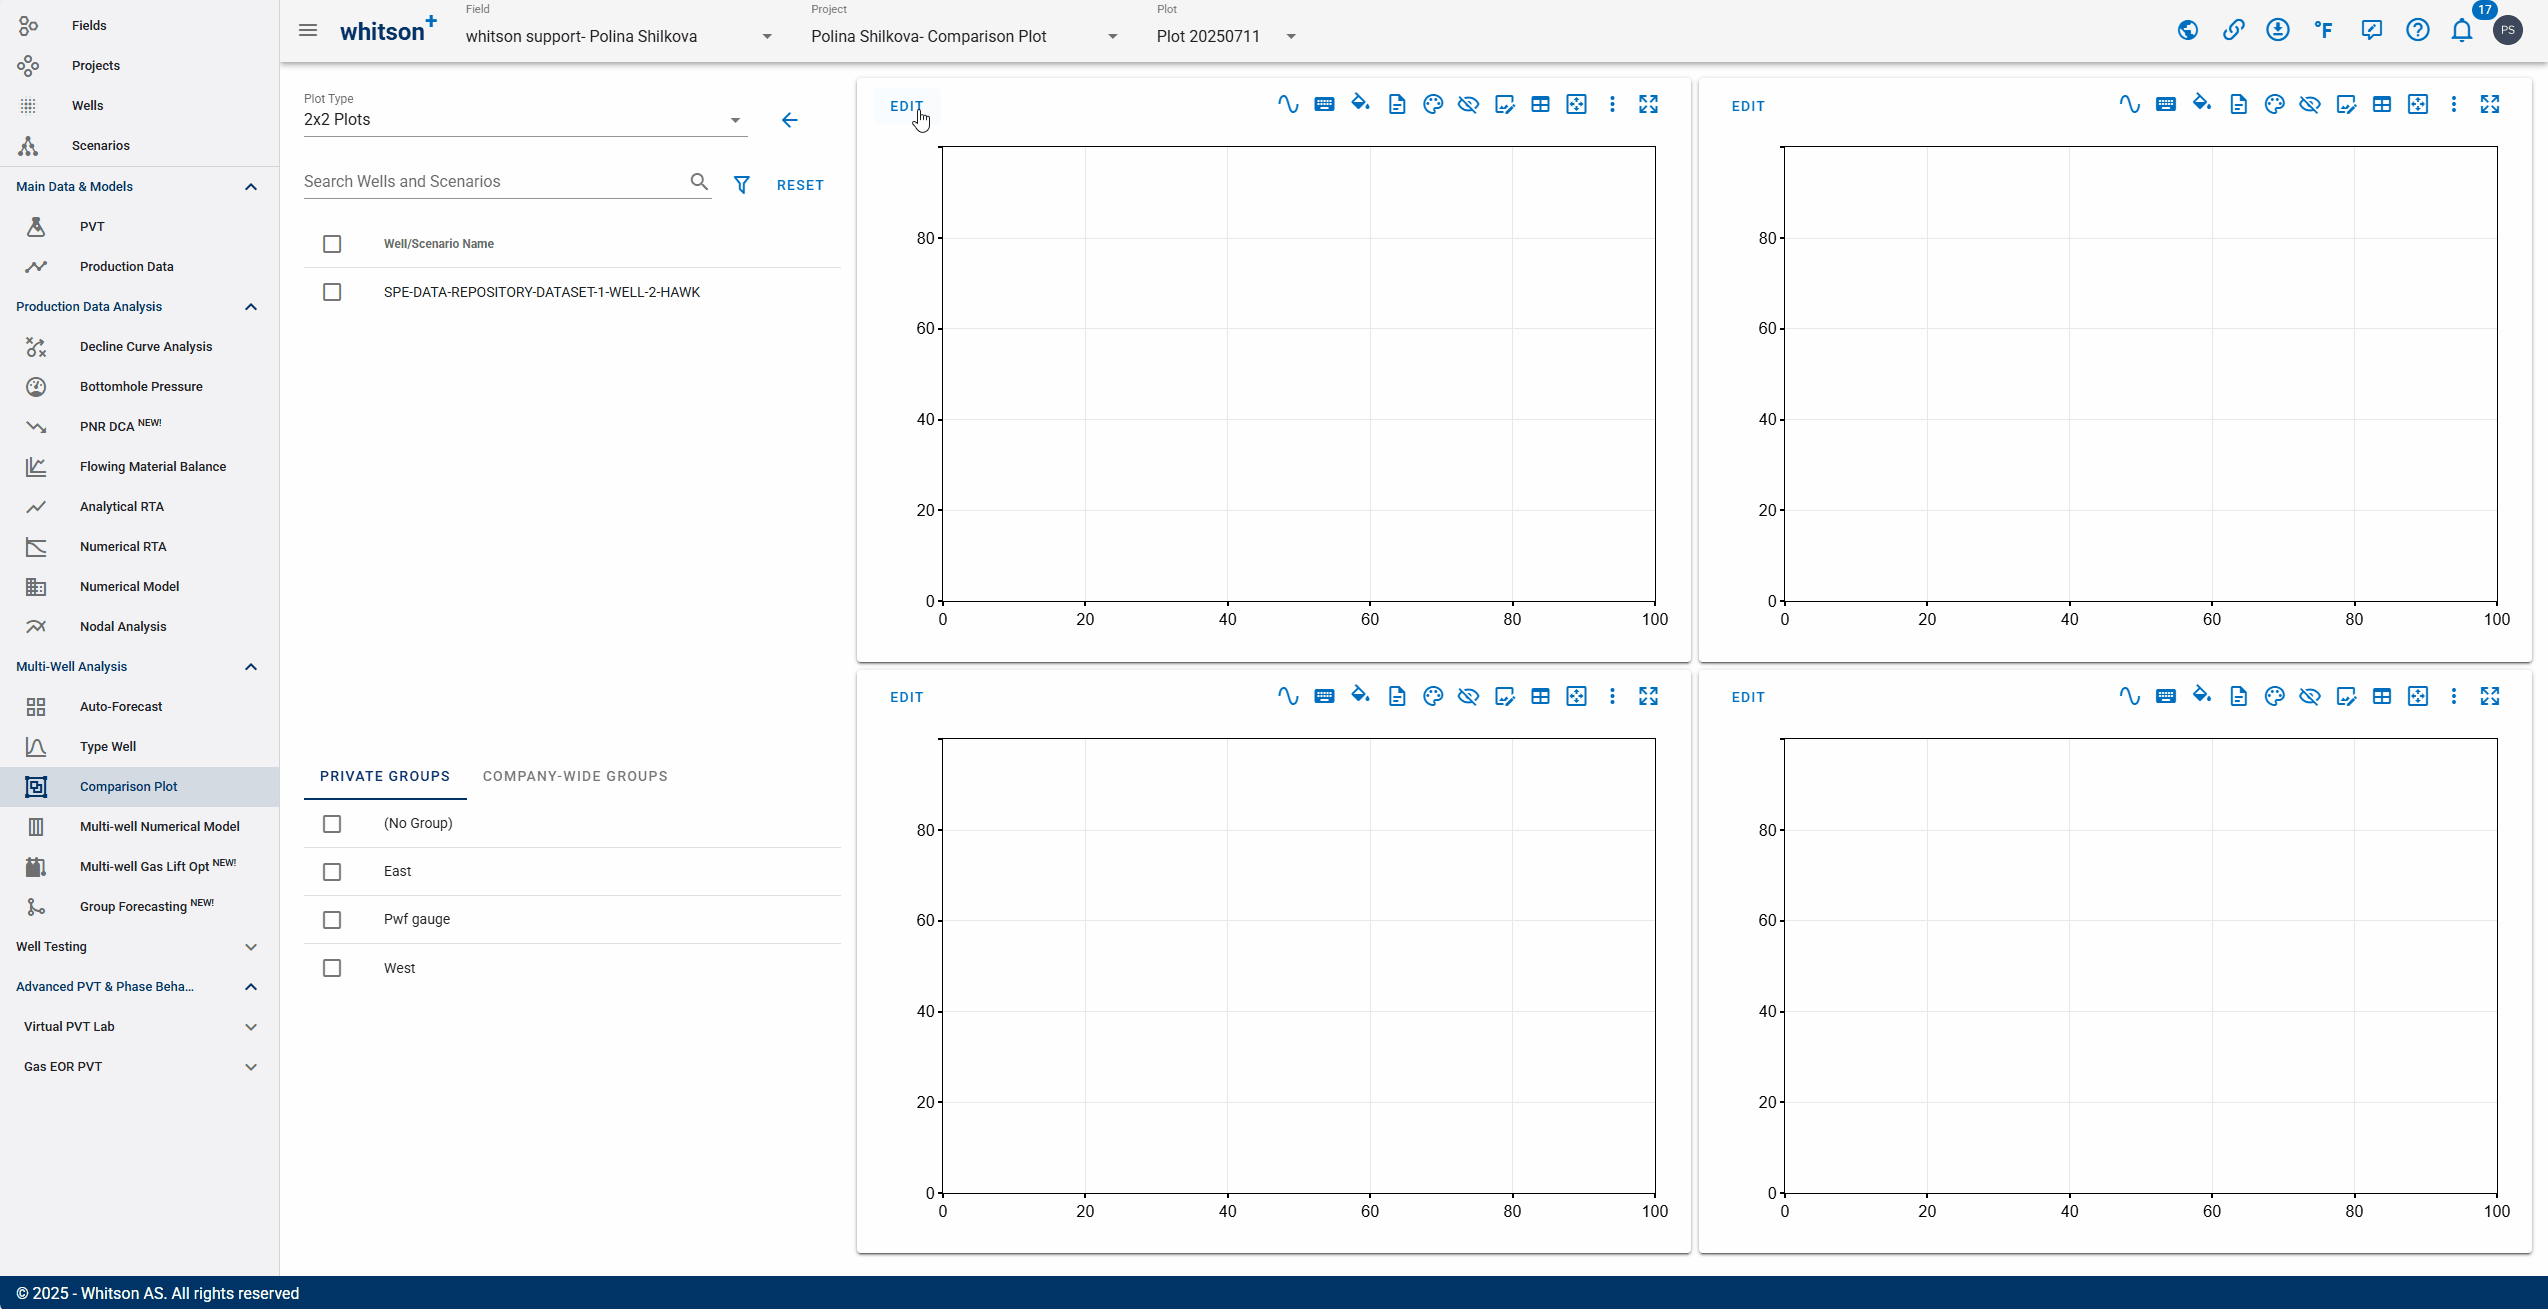Open color palette icon in top-right plot
Image resolution: width=2548 pixels, height=1309 pixels.
2274,104
